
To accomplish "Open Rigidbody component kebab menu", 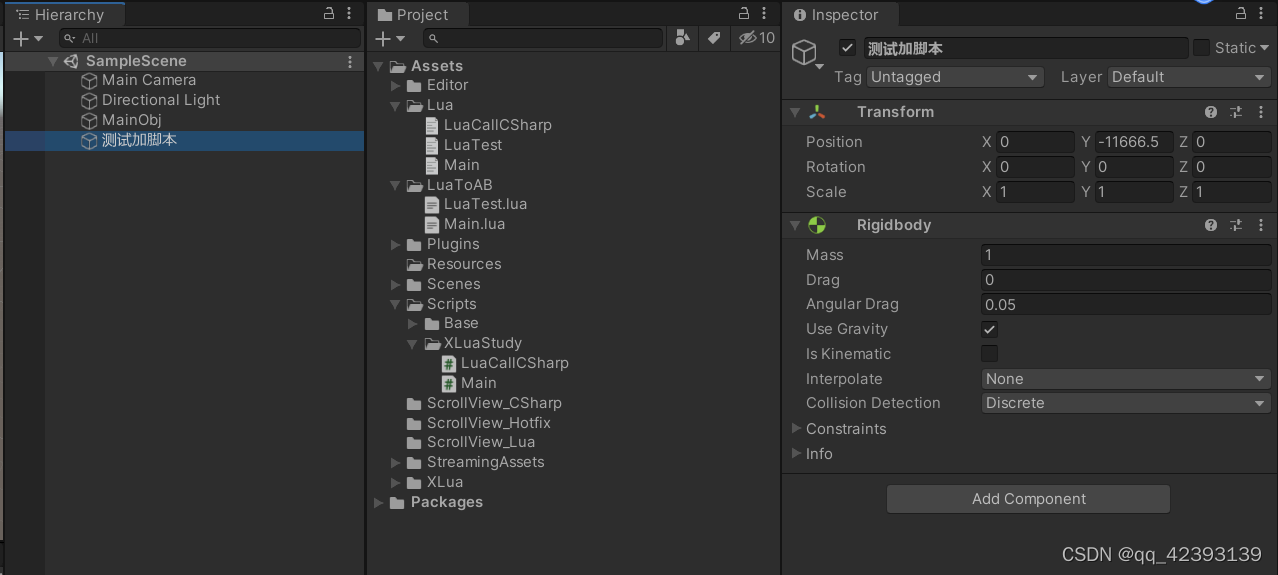I will 1261,225.
